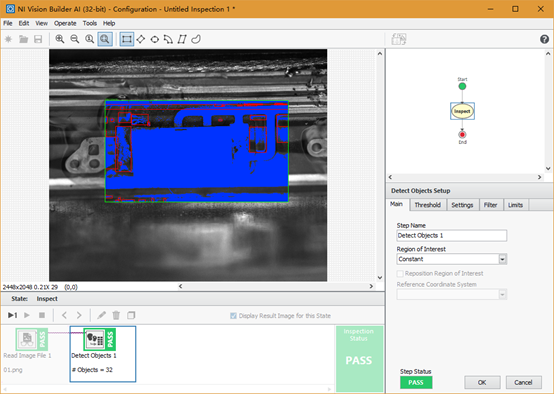Select the Freehand ROI tool
The height and width of the screenshot is (394, 554).
(x=196, y=39)
